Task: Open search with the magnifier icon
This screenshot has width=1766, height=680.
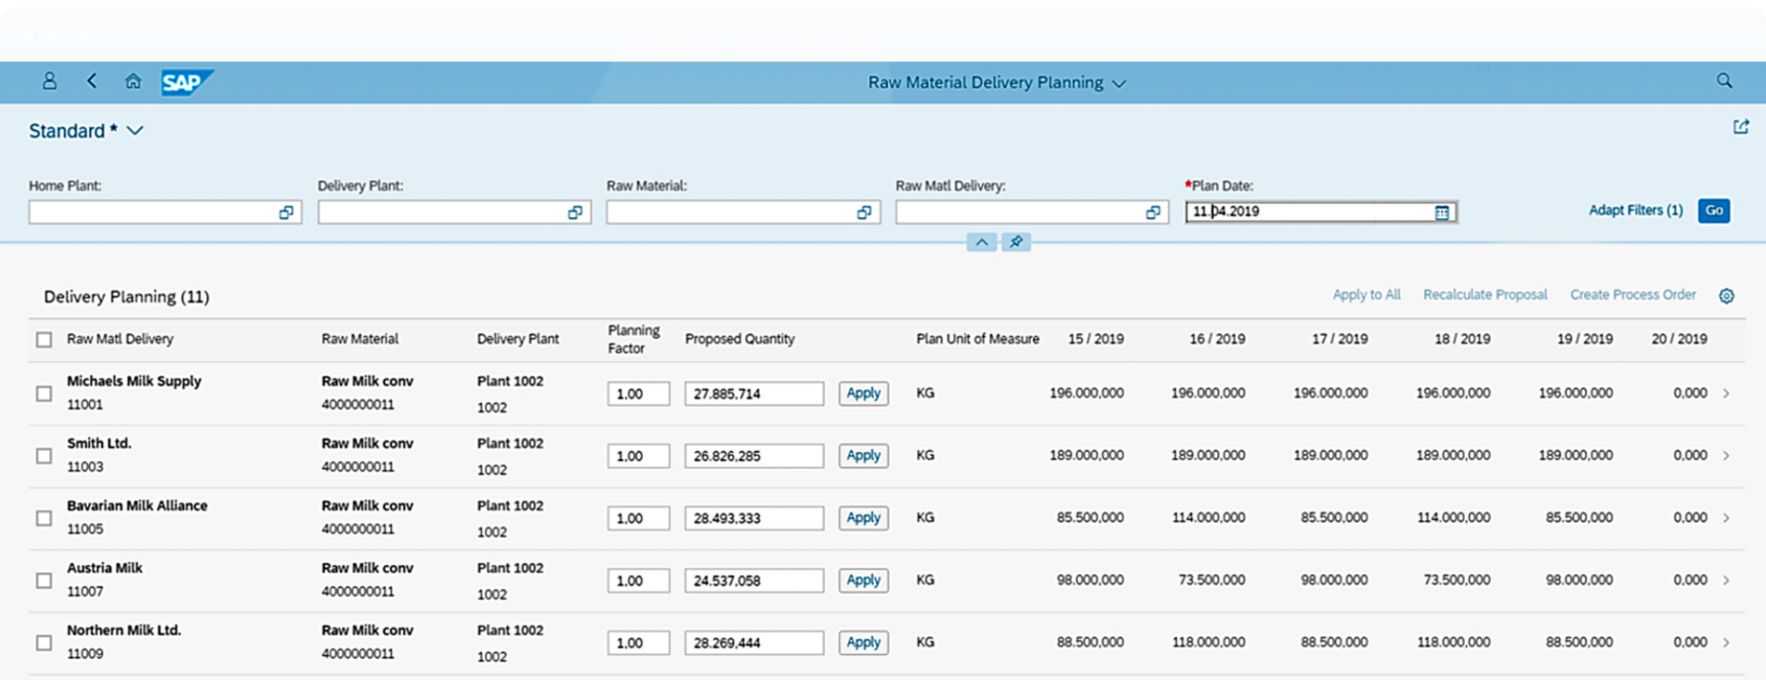Action: pos(1724,81)
